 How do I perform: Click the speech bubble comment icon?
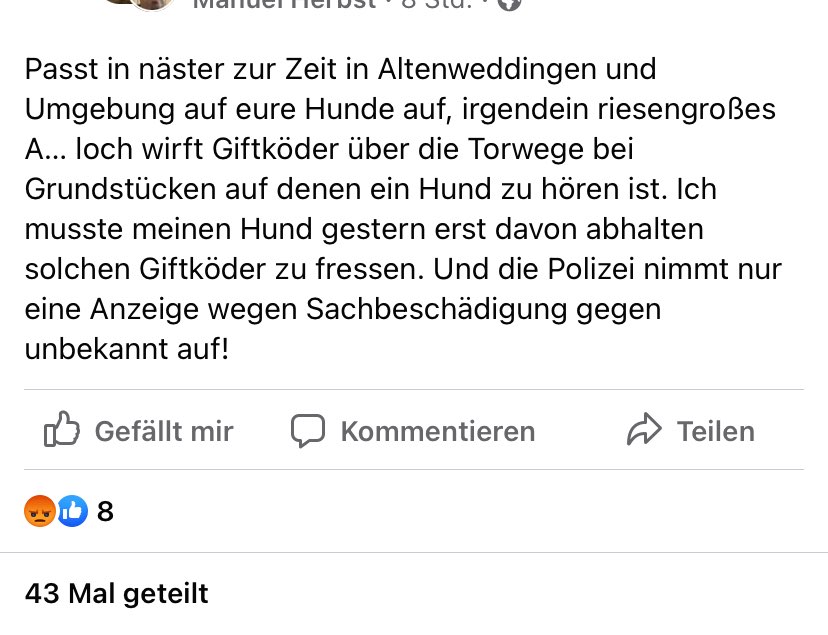click(309, 430)
